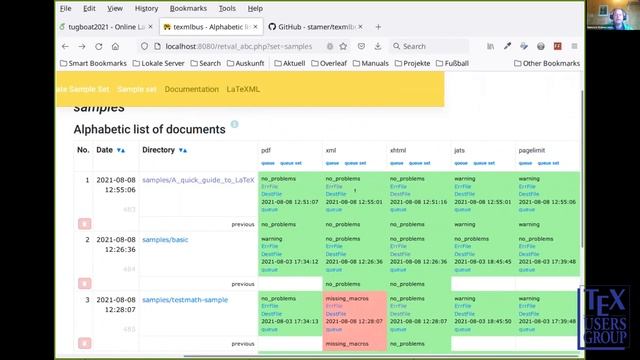640x360 pixels.
Task: Click queue set link under xml column header
Action: tap(355, 163)
